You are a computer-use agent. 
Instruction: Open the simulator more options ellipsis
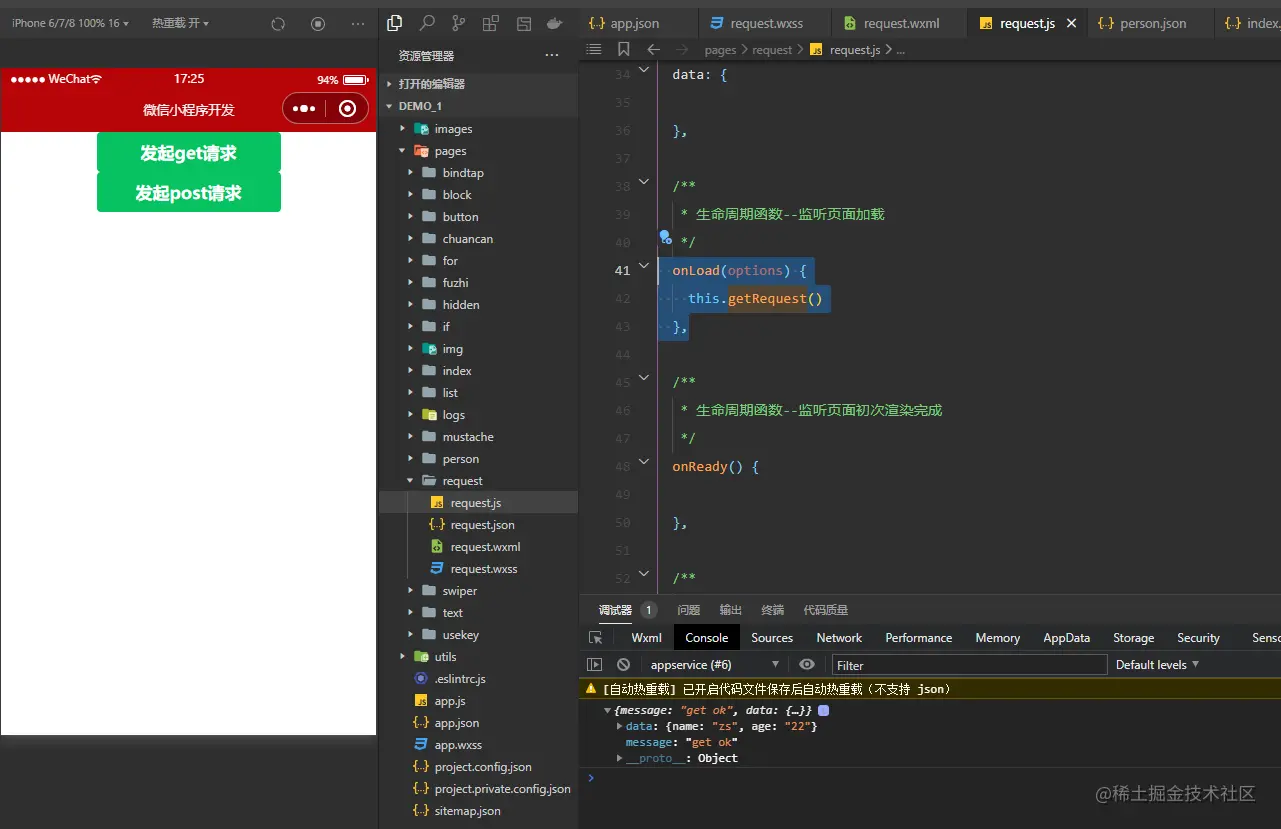(358, 23)
